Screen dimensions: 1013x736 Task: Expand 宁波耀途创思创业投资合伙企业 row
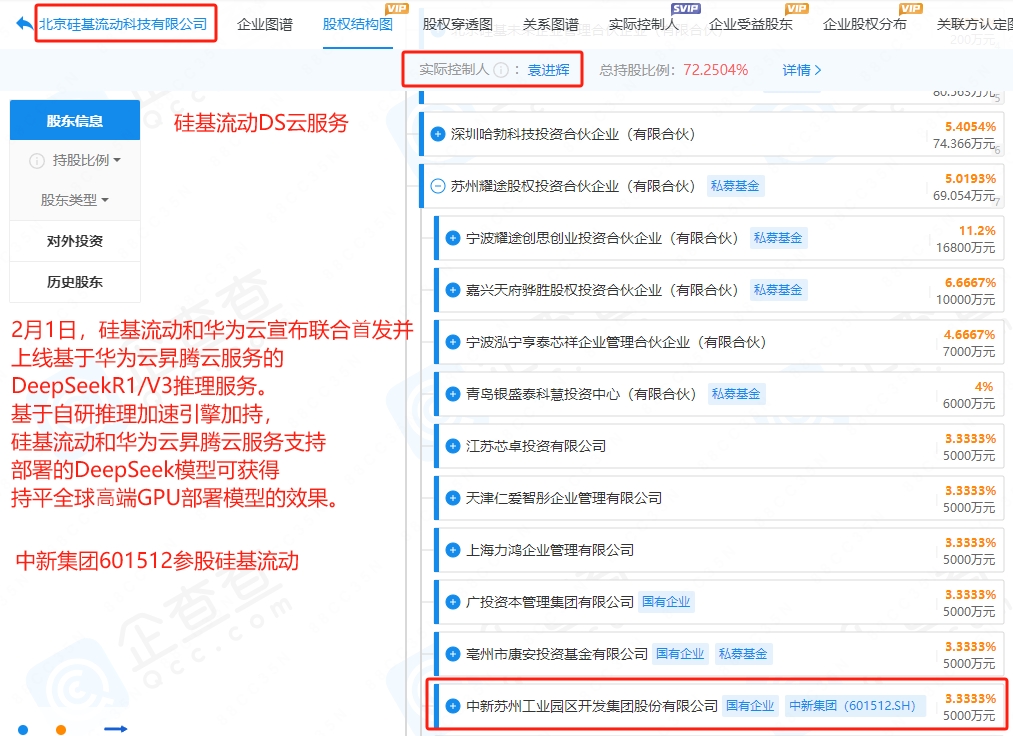tap(453, 238)
